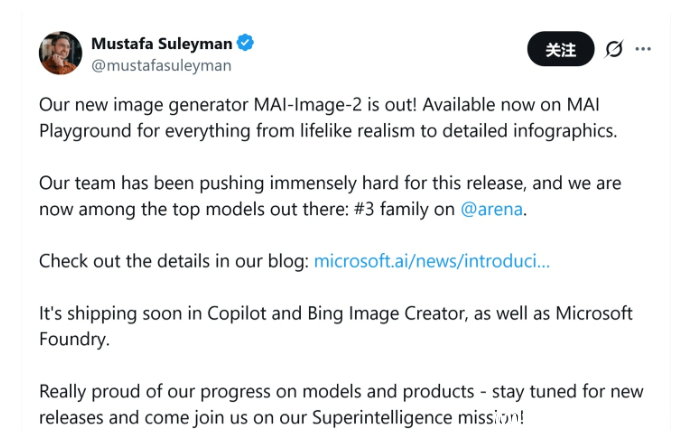Click 'lifelike realism to detailed infographics' text
The width and height of the screenshot is (679, 430).
(478, 131)
